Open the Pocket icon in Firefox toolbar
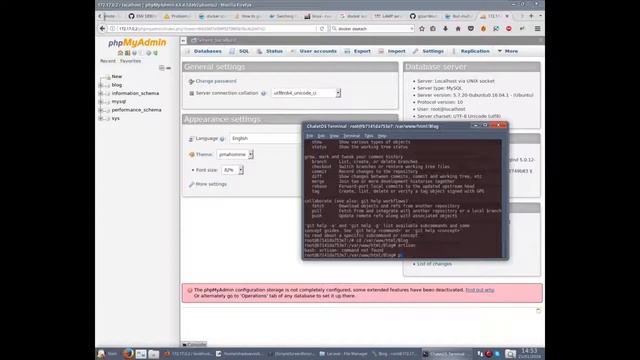640x360 pixels. point(471,29)
